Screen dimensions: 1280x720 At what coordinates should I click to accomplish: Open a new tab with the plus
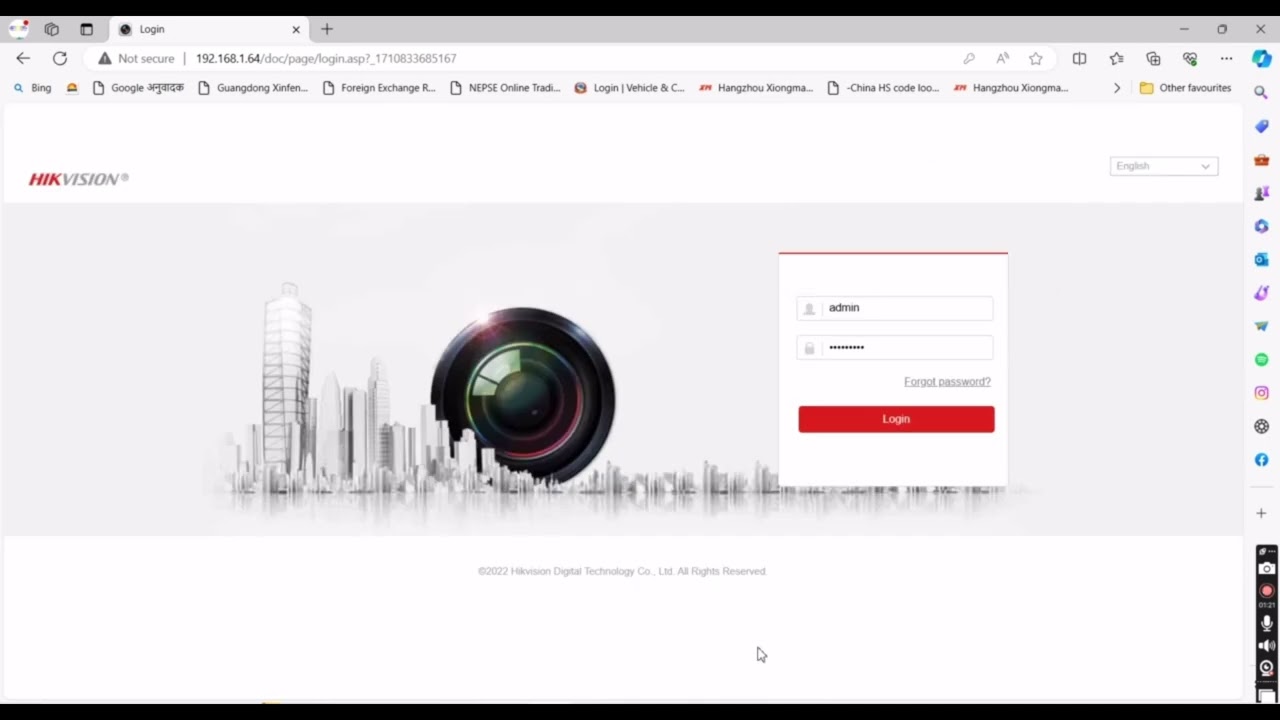326,29
